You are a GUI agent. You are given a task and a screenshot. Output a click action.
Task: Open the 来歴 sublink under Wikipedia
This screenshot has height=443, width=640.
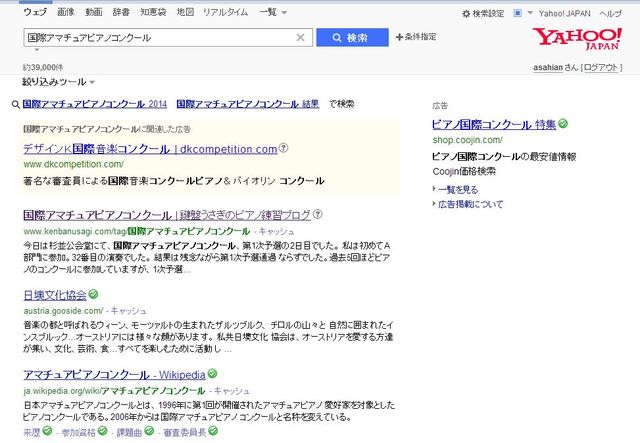point(32,432)
